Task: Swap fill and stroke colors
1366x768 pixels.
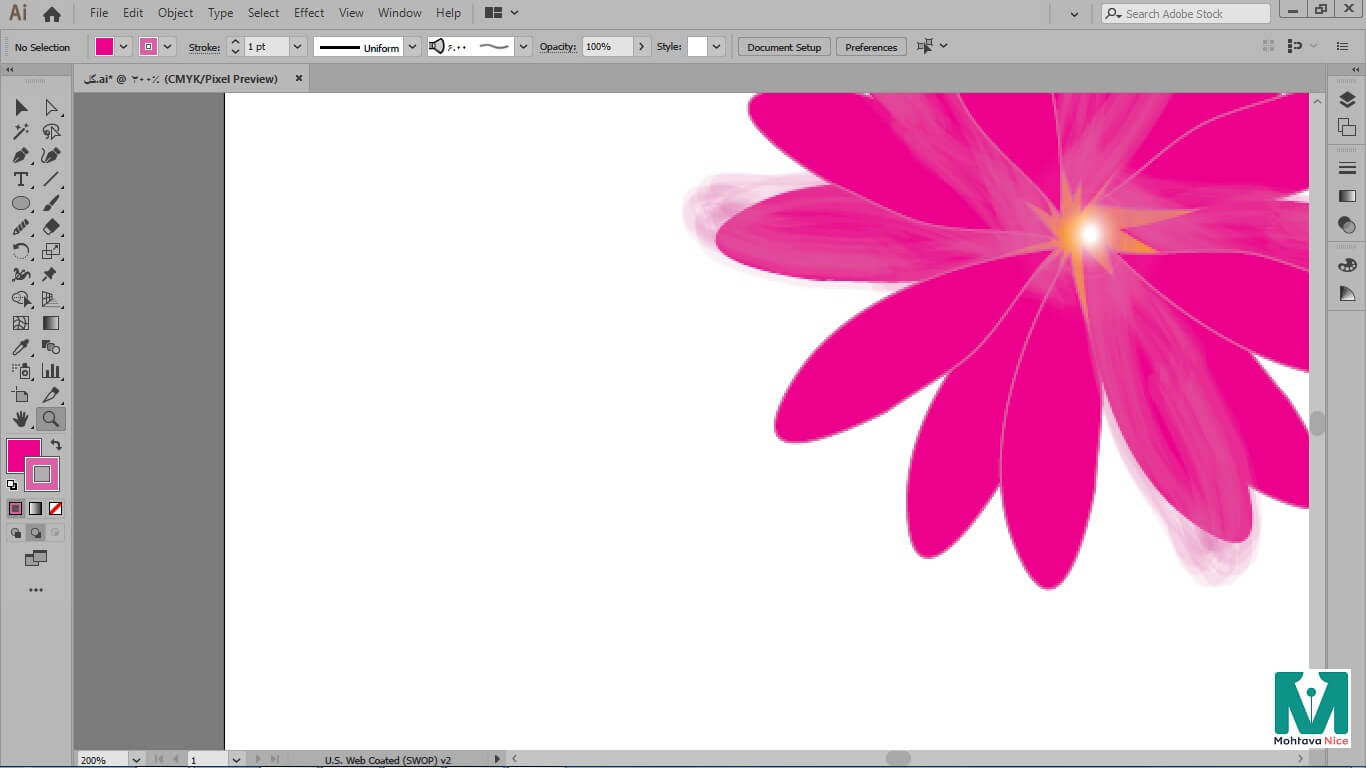Action: pos(57,445)
